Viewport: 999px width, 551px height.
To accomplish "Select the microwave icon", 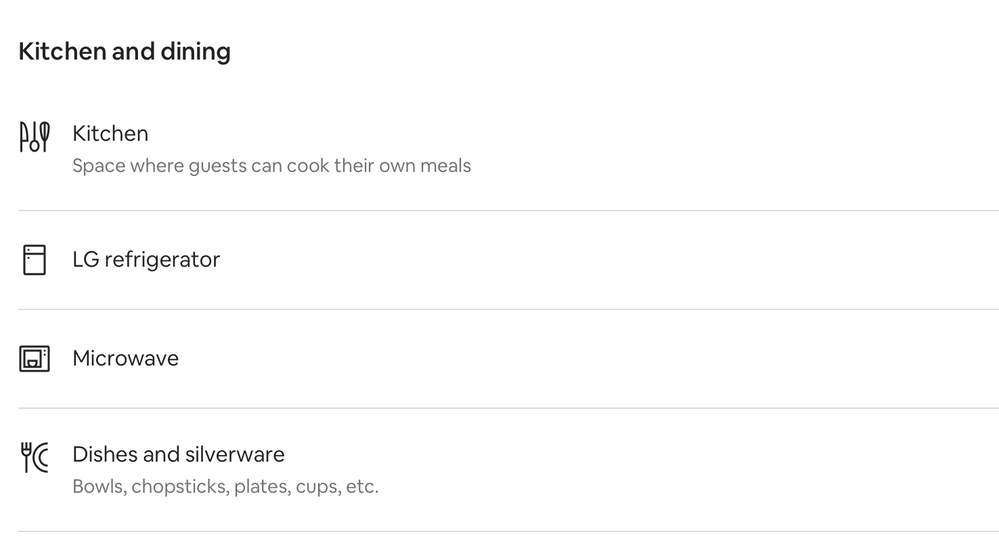I will (34, 358).
